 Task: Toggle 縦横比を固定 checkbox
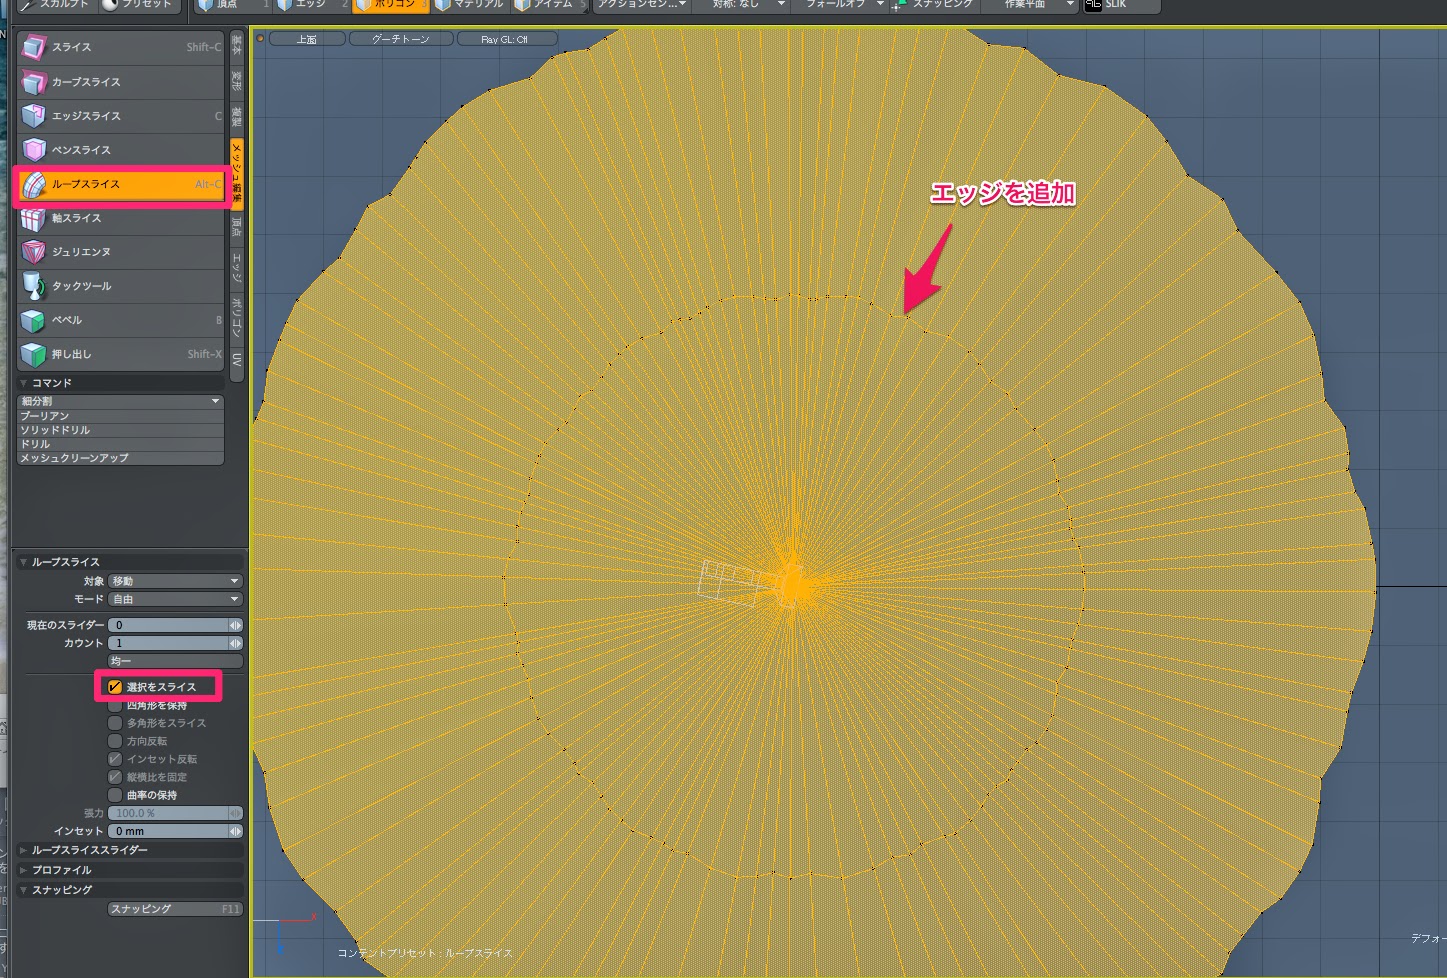pyautogui.click(x=115, y=777)
